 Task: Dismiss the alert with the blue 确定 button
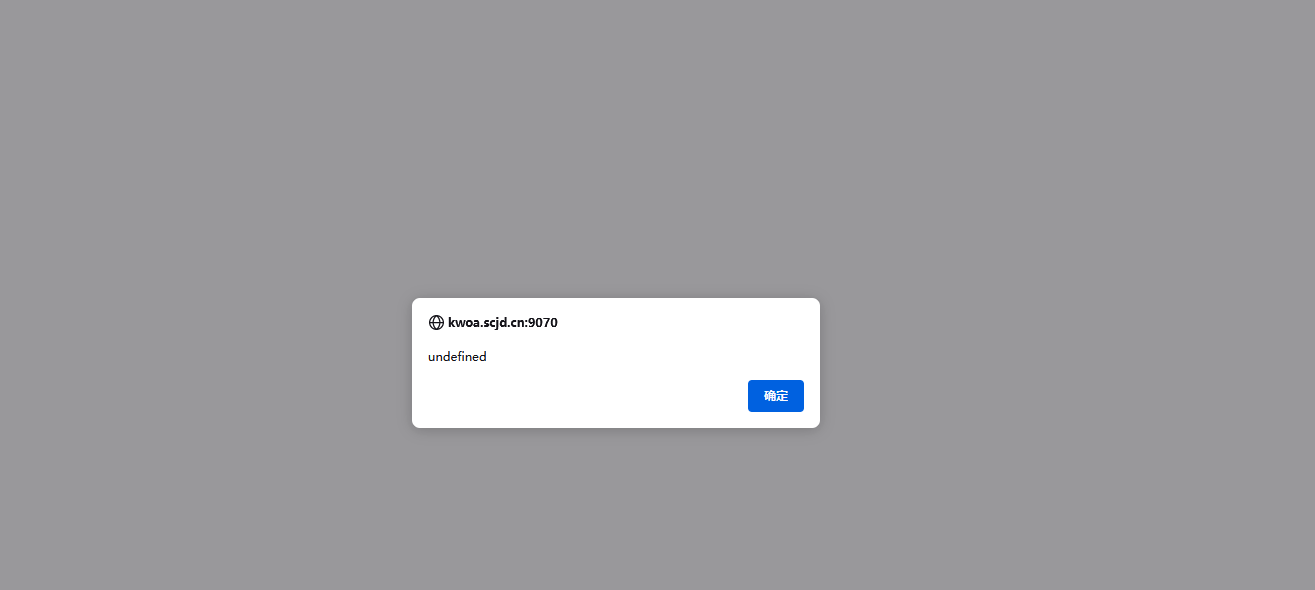pyautogui.click(x=775, y=396)
